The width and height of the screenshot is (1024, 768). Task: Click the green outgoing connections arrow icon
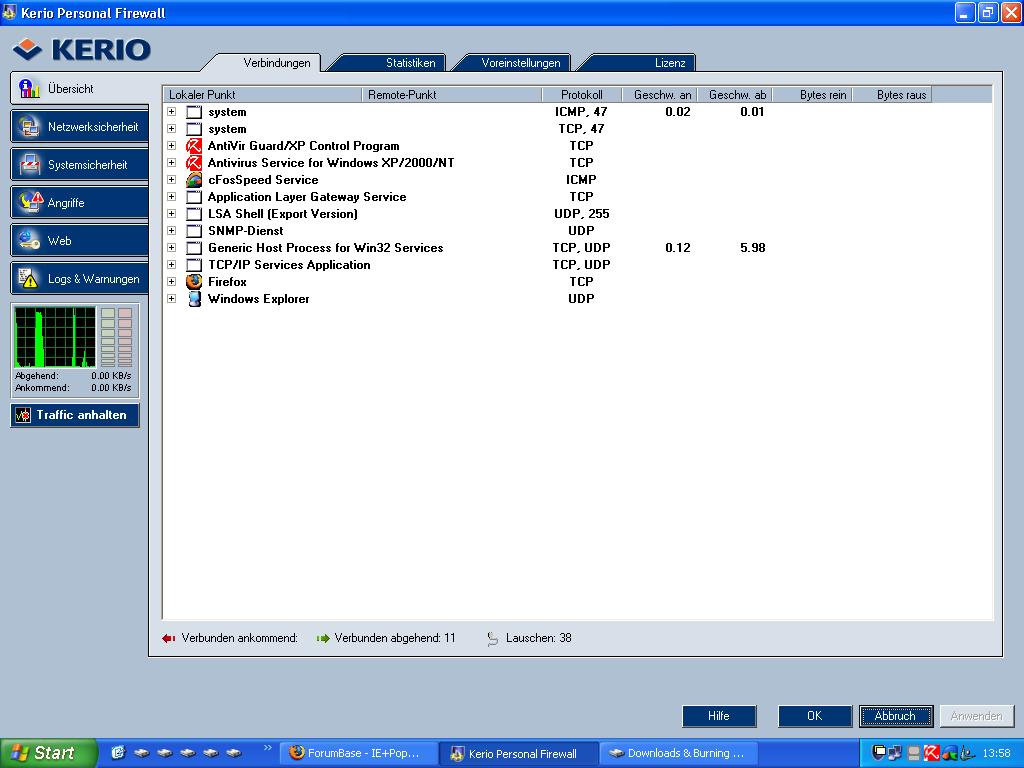[323, 638]
